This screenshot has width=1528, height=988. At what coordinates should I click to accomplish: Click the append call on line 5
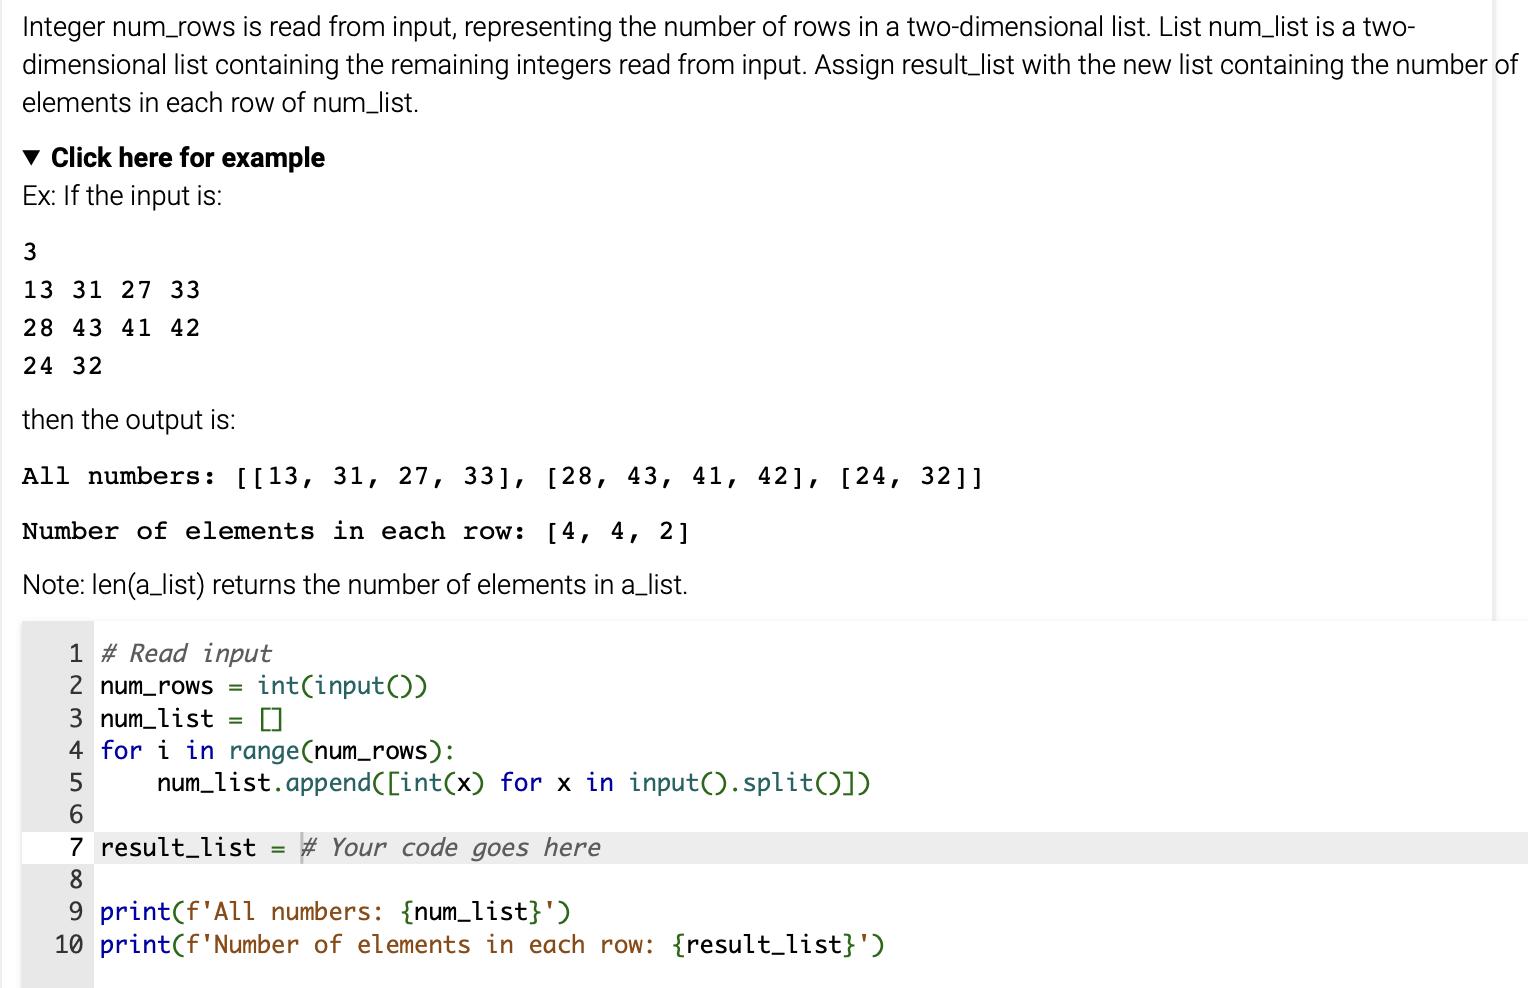click(328, 783)
